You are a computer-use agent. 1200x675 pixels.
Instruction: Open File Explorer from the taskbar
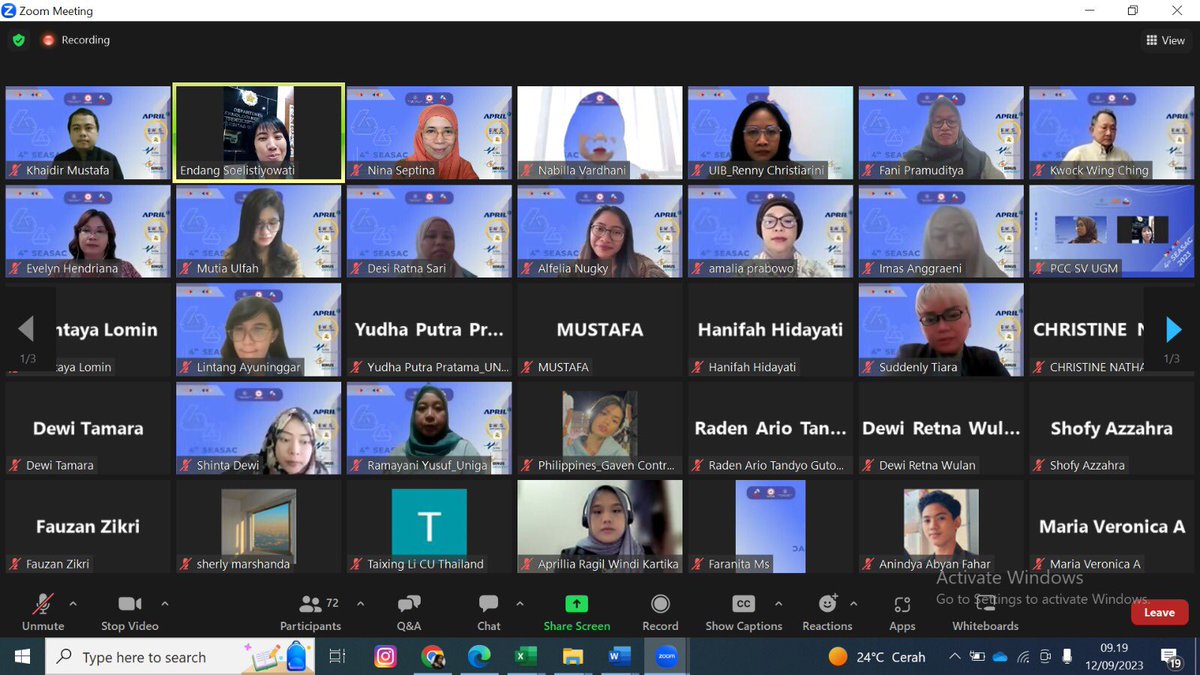(572, 657)
